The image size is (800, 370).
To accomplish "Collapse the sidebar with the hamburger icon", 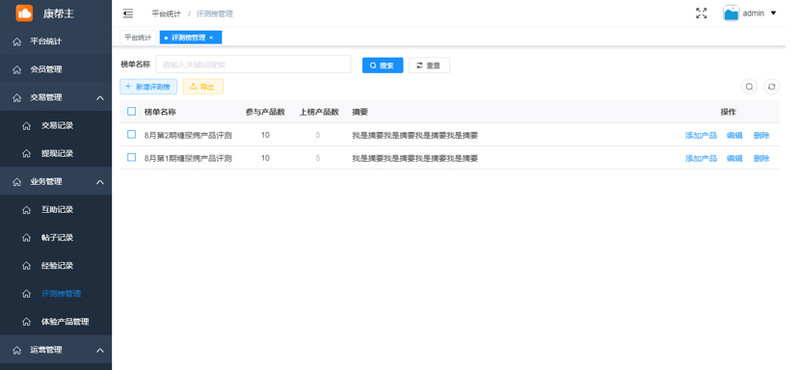I will (128, 14).
